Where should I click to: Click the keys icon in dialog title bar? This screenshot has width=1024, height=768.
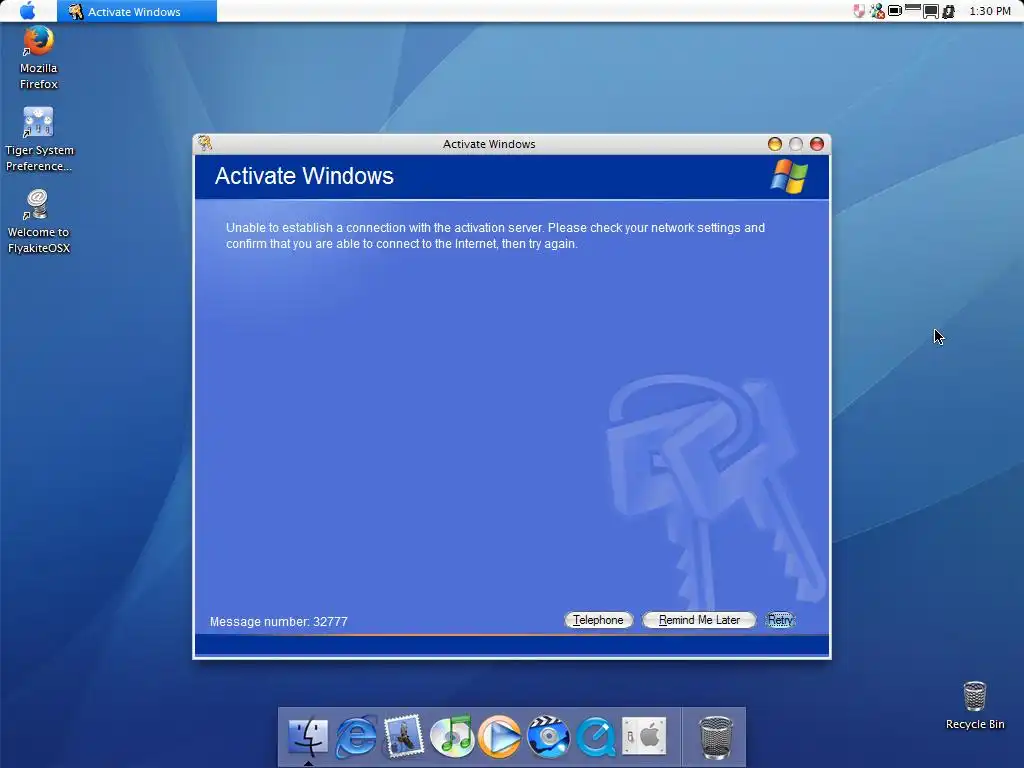pyautogui.click(x=205, y=143)
